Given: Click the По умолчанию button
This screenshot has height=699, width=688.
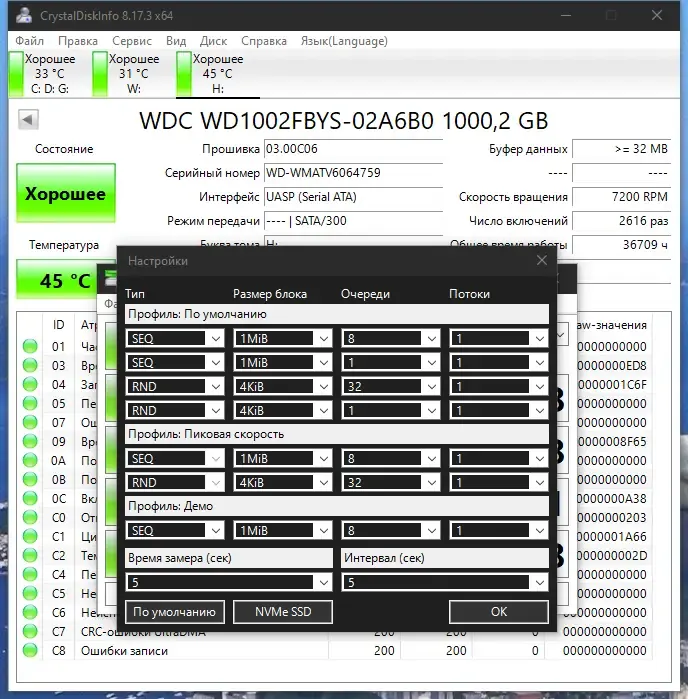Looking at the screenshot, I should point(175,612).
